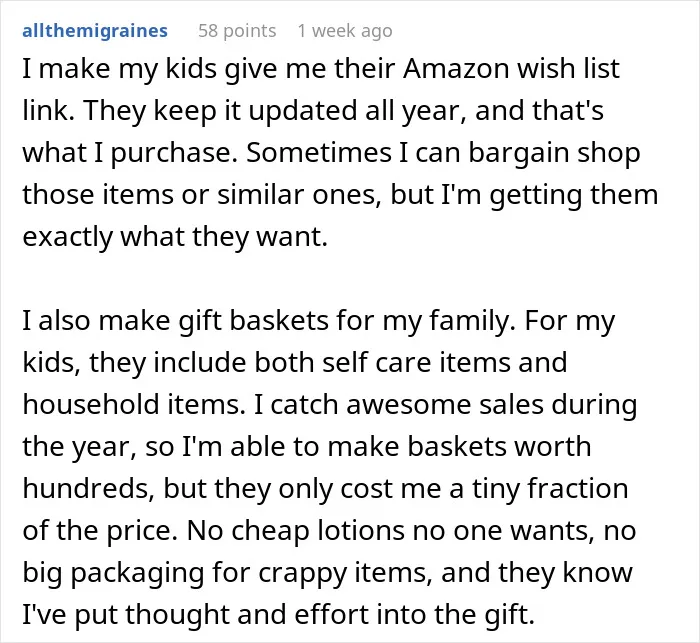Image resolution: width=700 pixels, height=643 pixels.
Task: Click the phrase updated all year
Action: (x=358, y=111)
